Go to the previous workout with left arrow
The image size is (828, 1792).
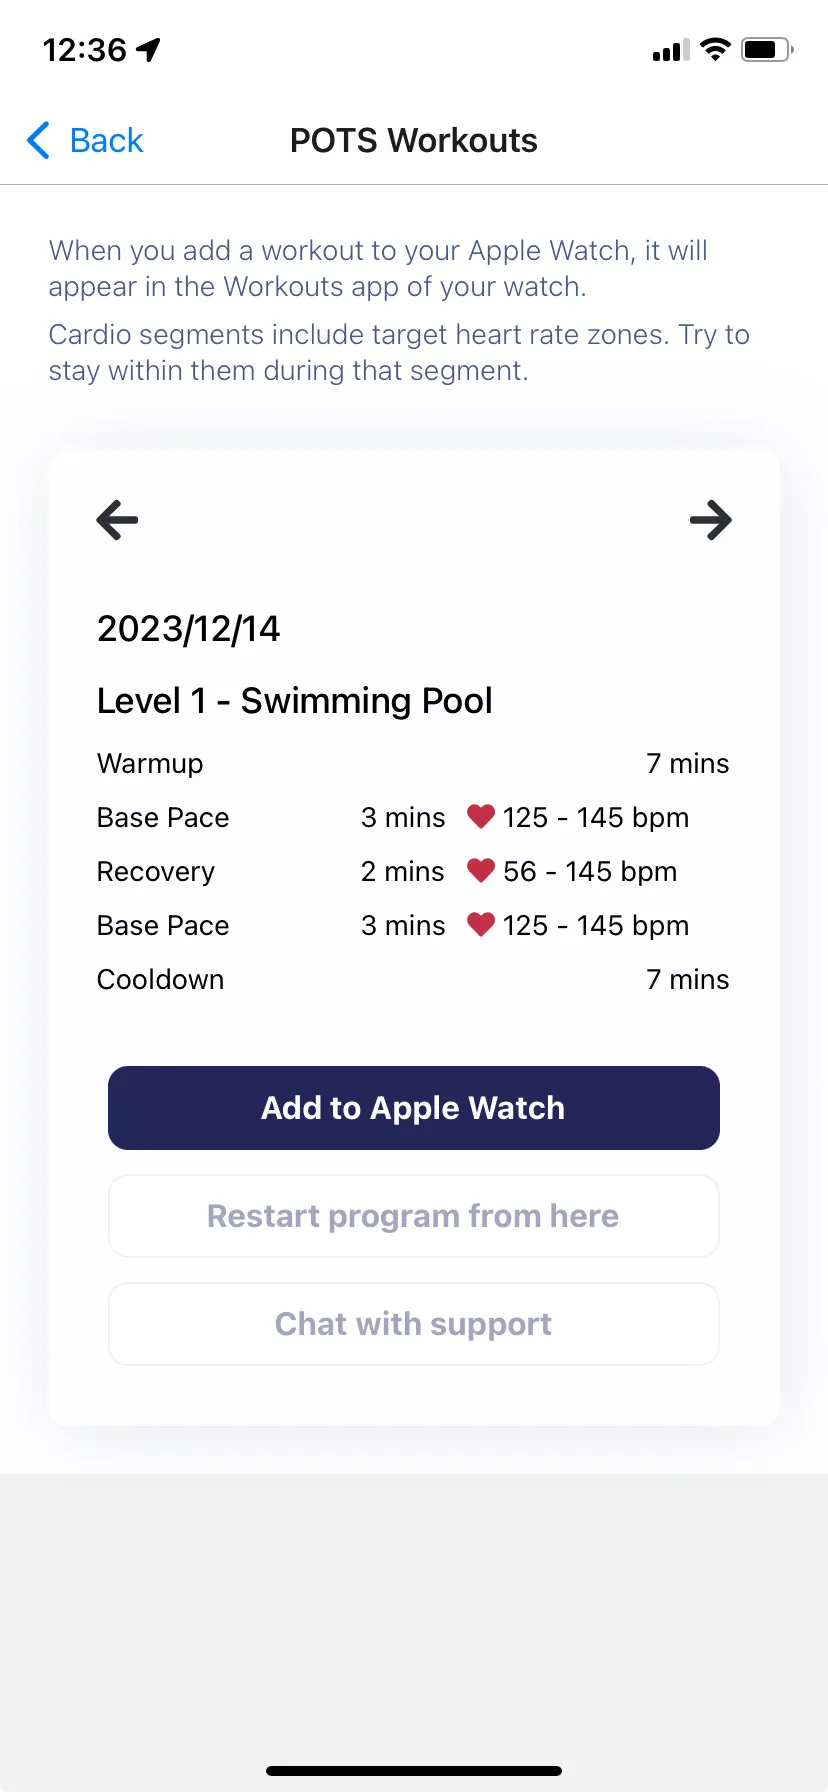117,520
